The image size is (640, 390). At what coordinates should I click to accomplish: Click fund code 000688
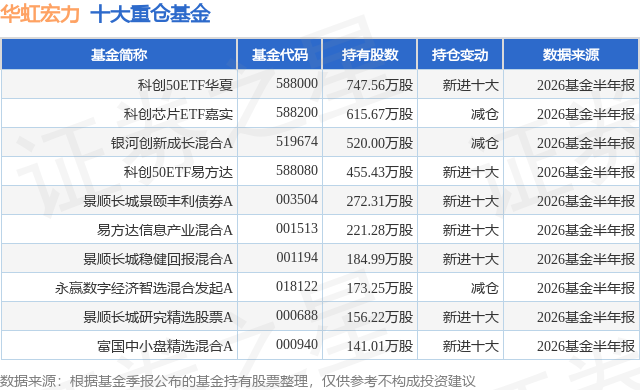pyautogui.click(x=297, y=315)
